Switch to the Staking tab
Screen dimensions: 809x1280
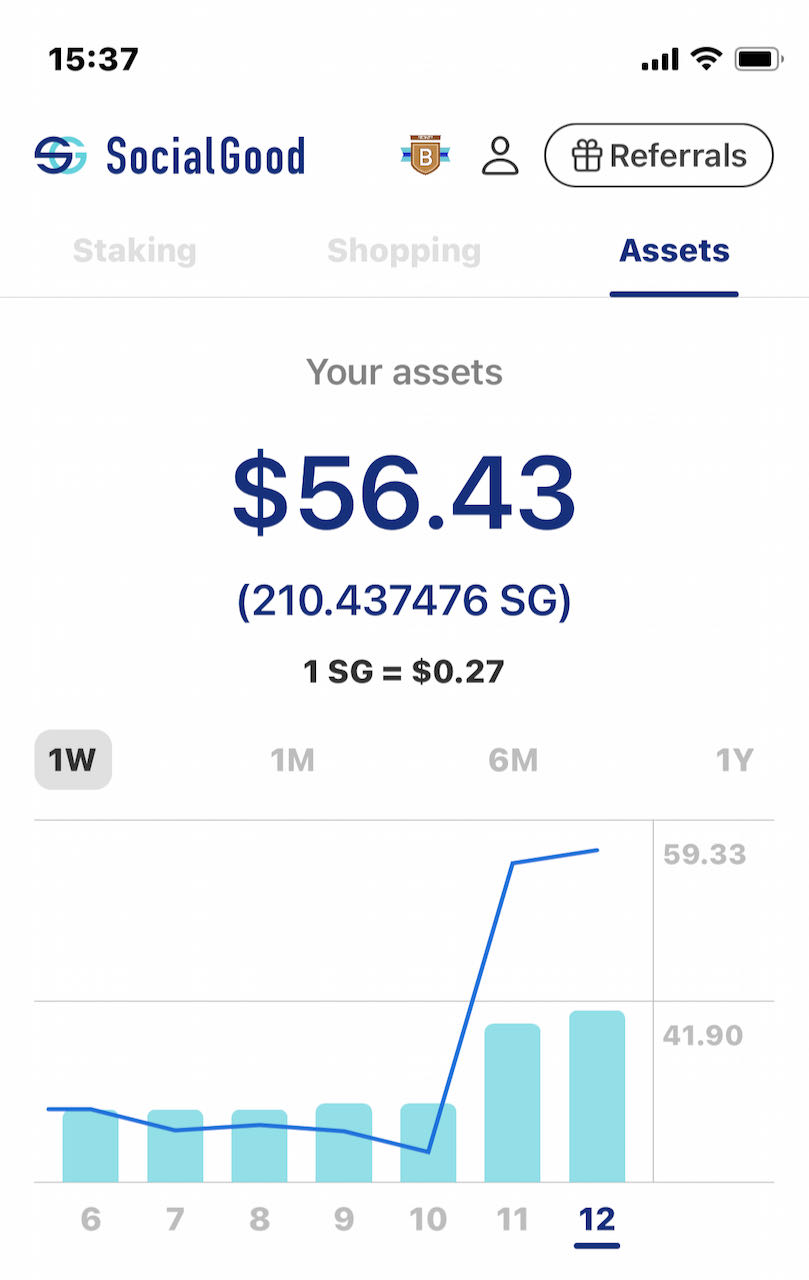coord(135,250)
